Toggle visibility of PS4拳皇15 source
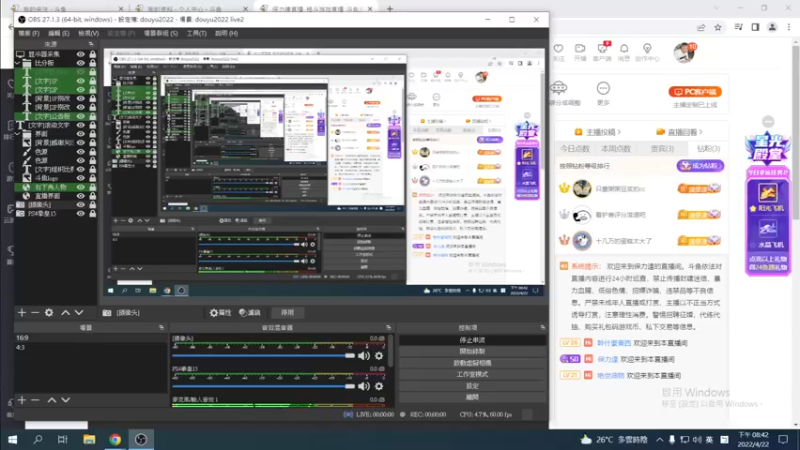Image resolution: width=800 pixels, height=450 pixels. (81, 213)
